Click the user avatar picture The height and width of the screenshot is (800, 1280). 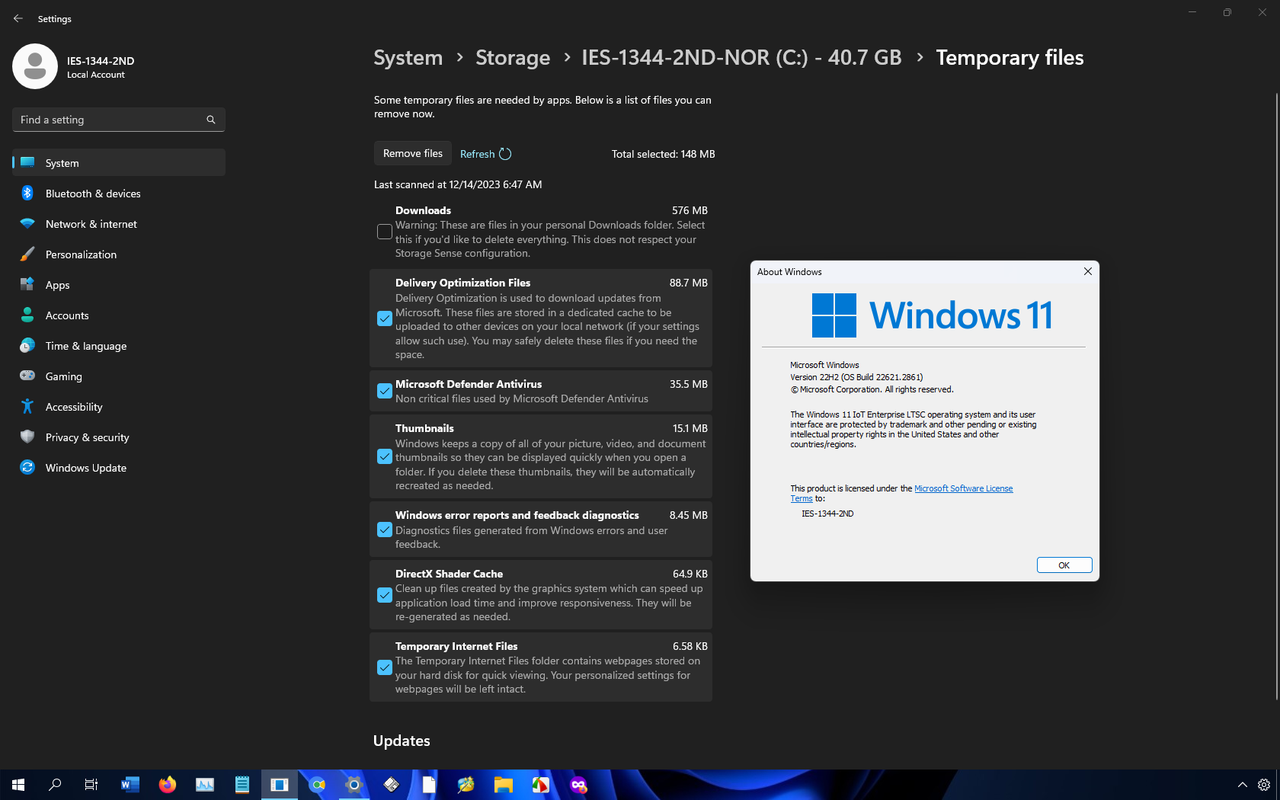tap(35, 67)
